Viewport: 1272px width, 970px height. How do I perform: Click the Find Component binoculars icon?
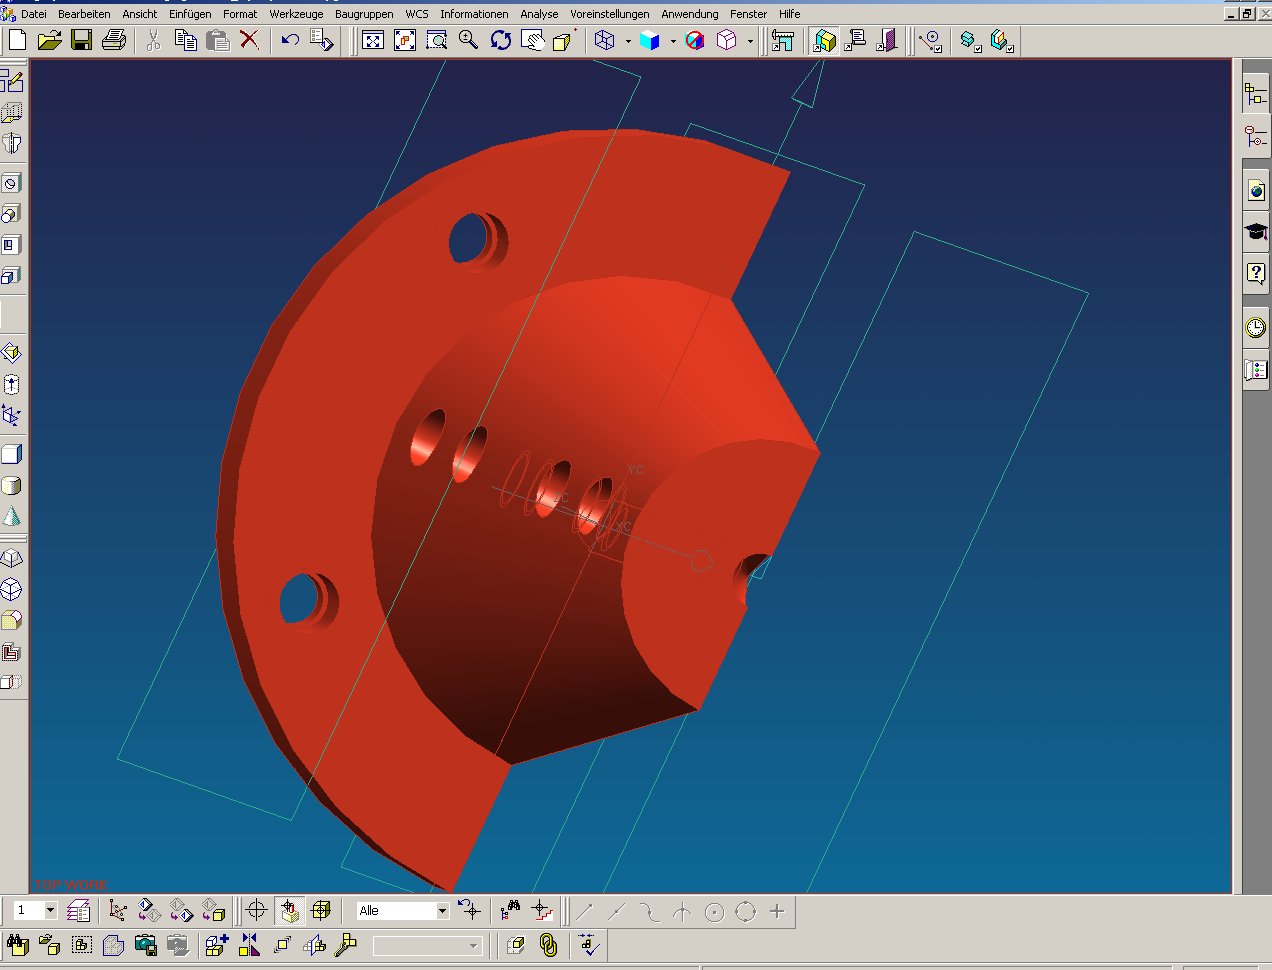point(18,945)
